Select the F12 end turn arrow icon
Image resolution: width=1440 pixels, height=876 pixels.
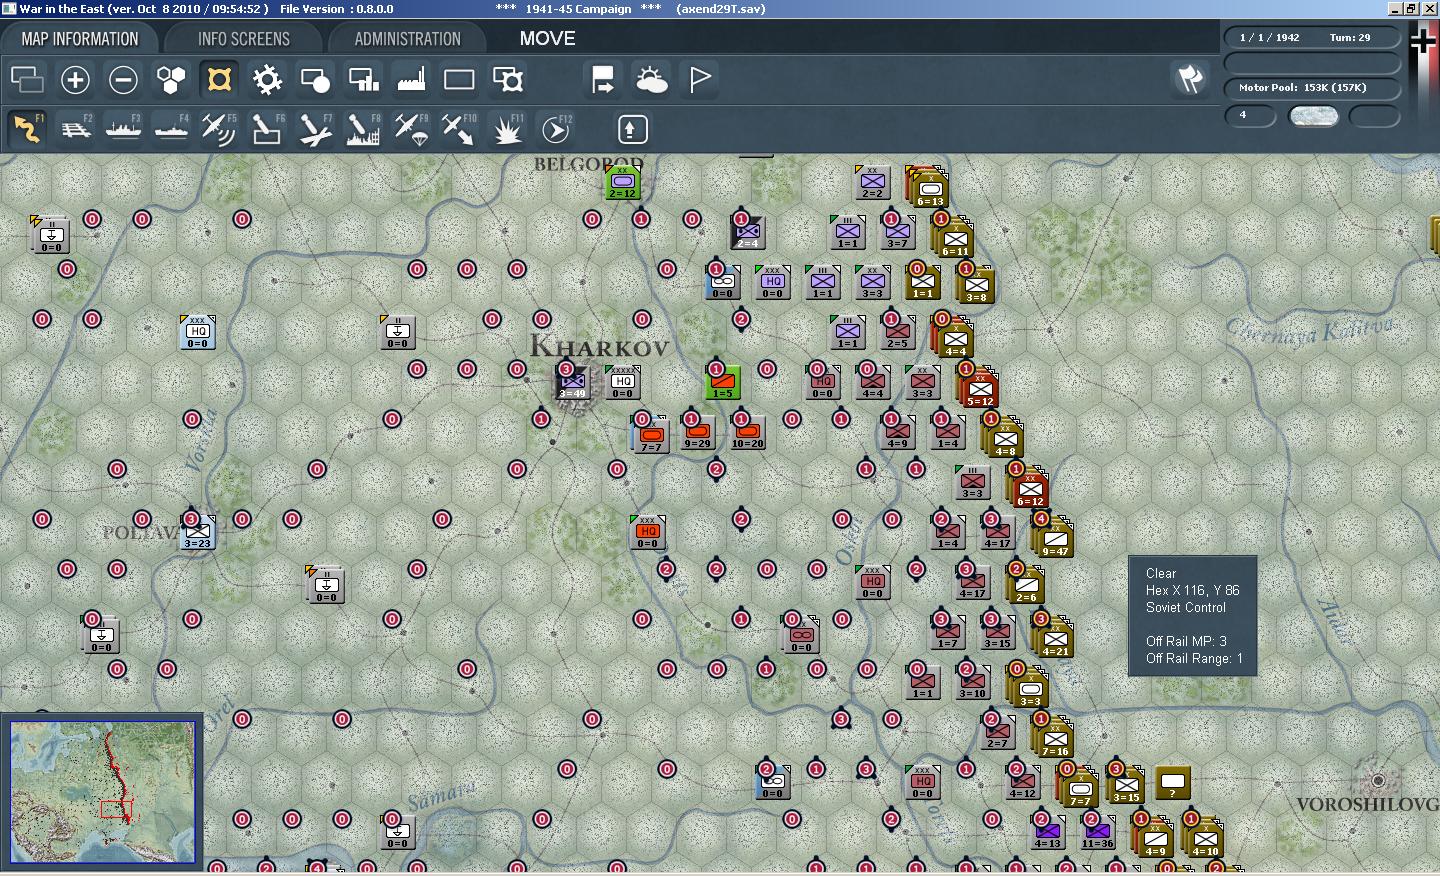[555, 129]
